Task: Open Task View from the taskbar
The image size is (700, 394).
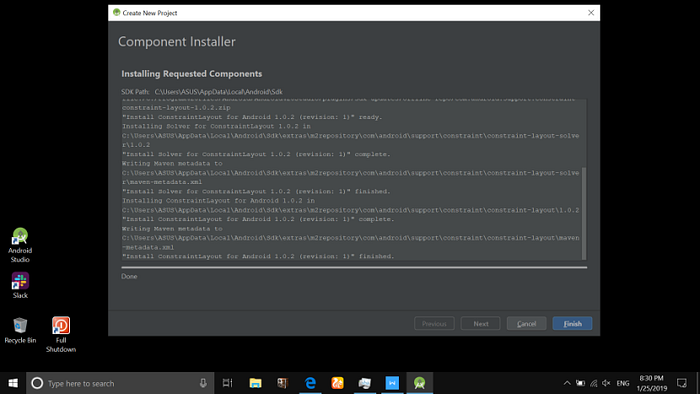Action: click(x=228, y=383)
